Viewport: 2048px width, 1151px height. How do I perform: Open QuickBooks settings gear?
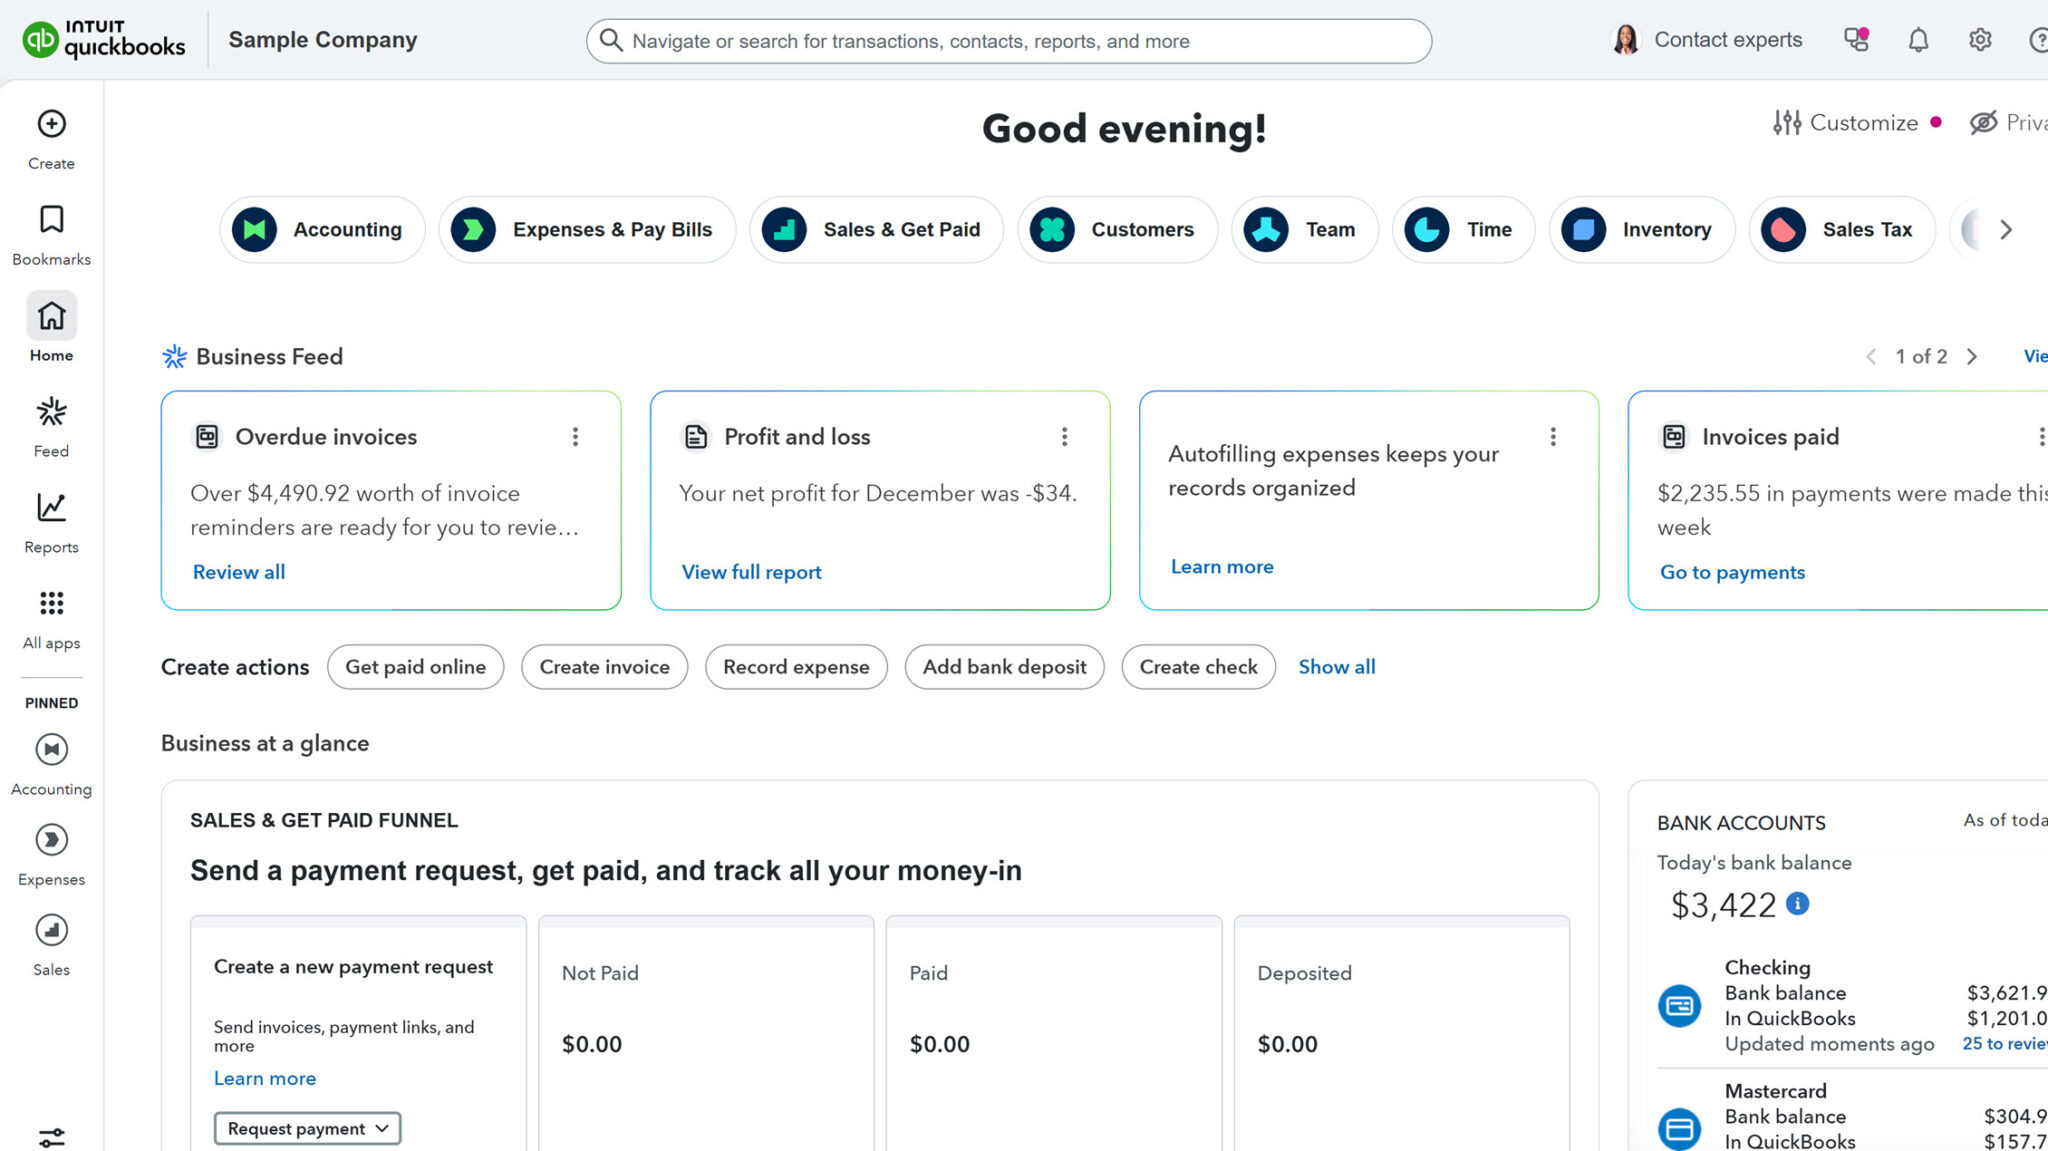1979,40
